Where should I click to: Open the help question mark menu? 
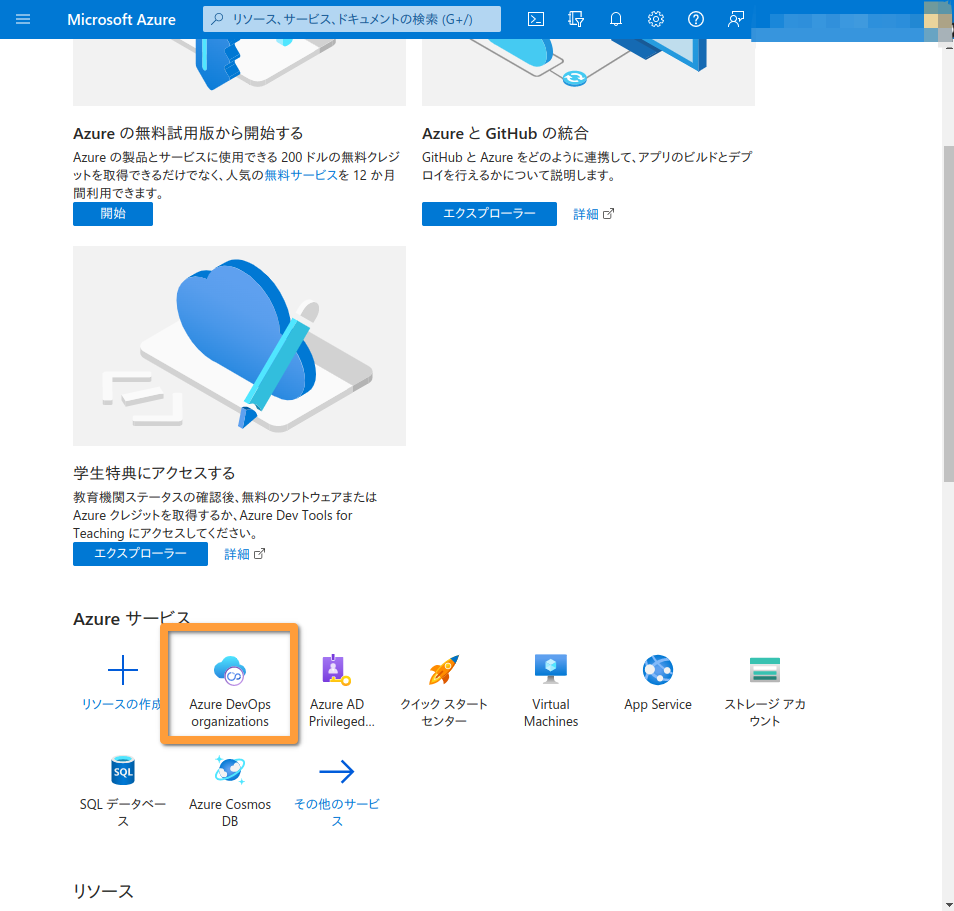point(695,18)
